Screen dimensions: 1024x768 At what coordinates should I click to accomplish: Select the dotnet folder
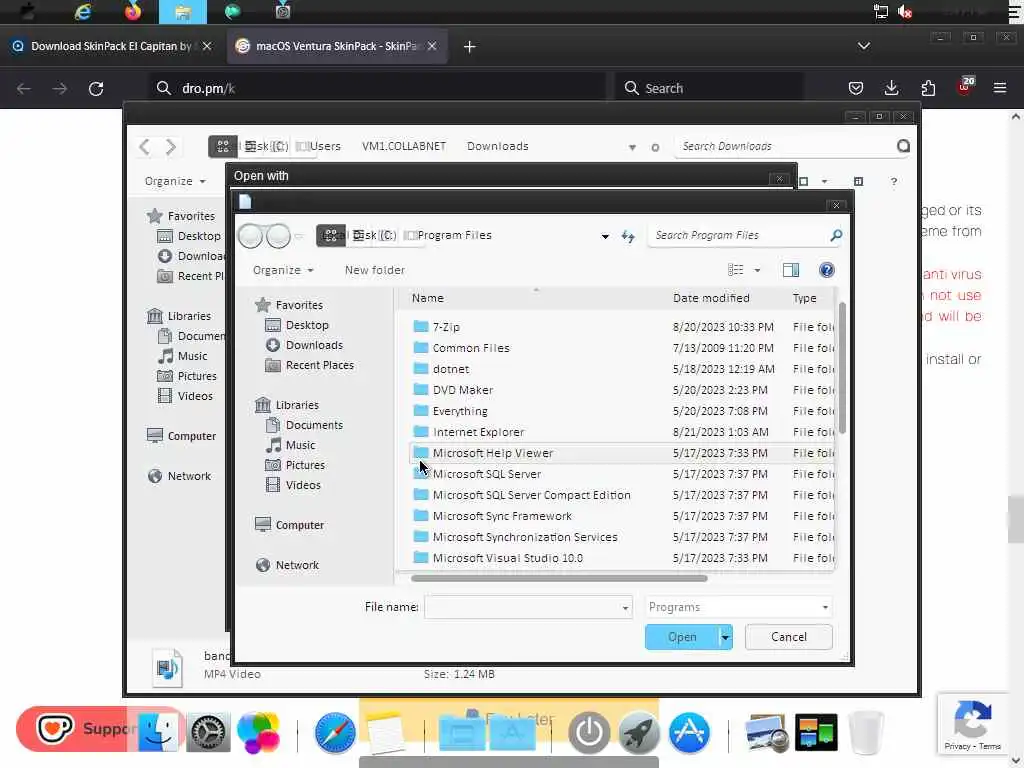pyautogui.click(x=451, y=369)
